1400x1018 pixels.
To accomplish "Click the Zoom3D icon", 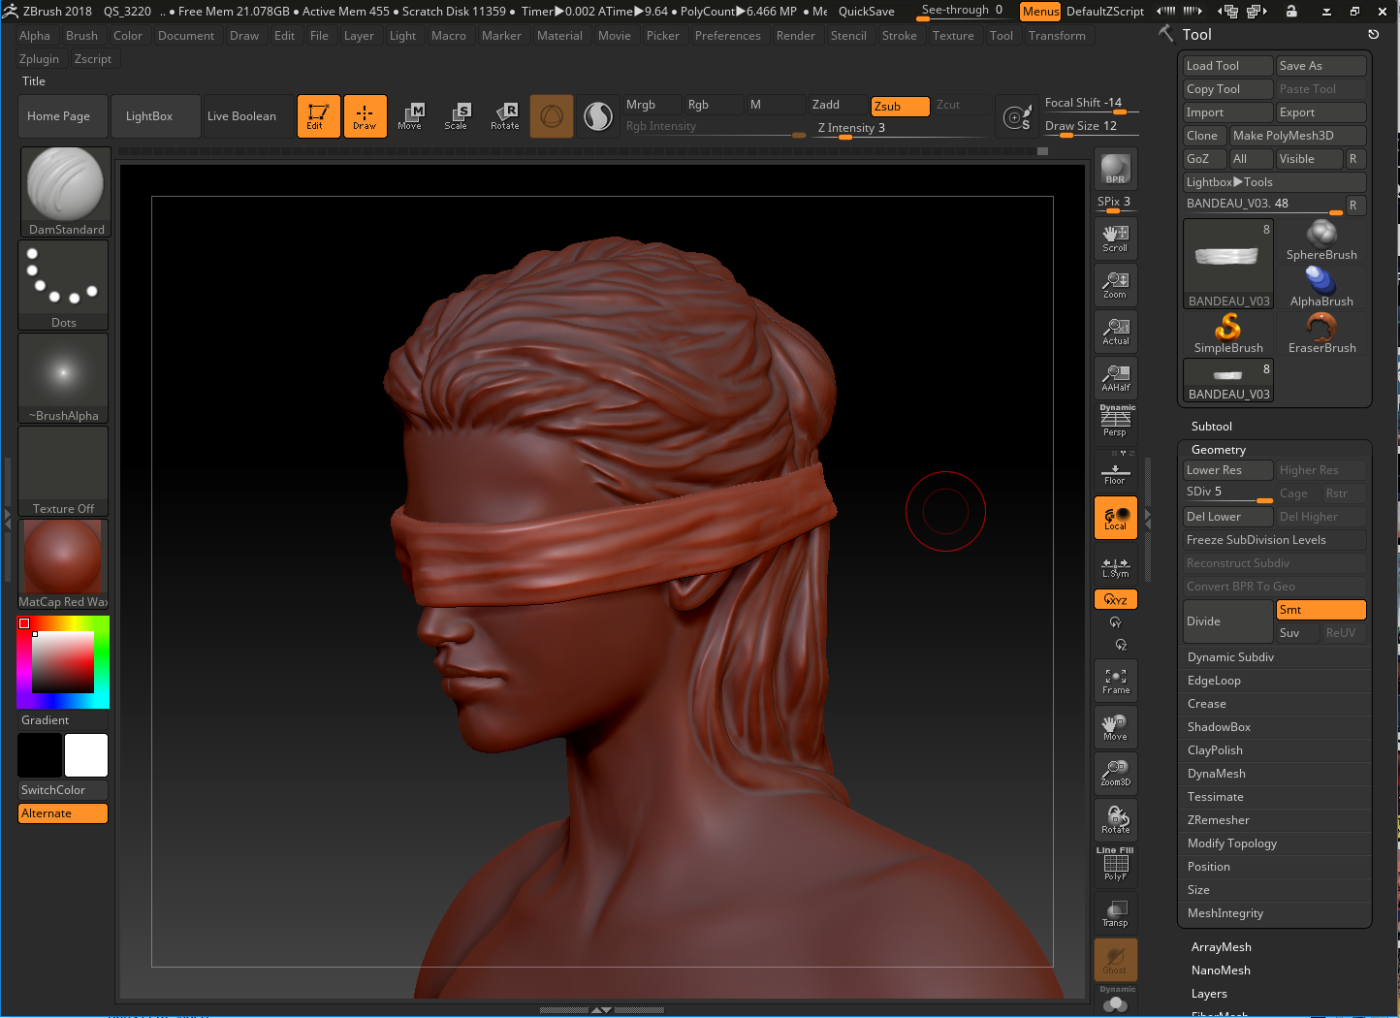I will point(1115,773).
